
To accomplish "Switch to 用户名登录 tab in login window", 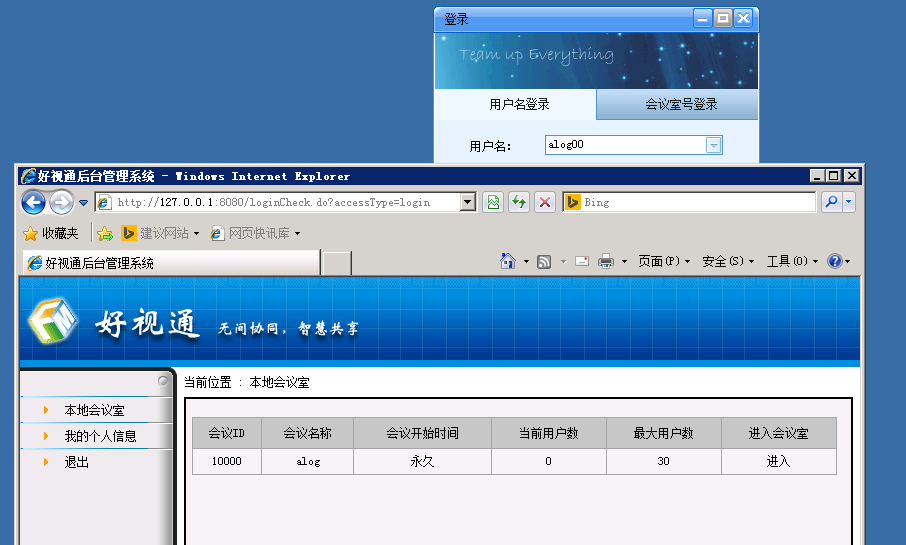I will tap(515, 104).
